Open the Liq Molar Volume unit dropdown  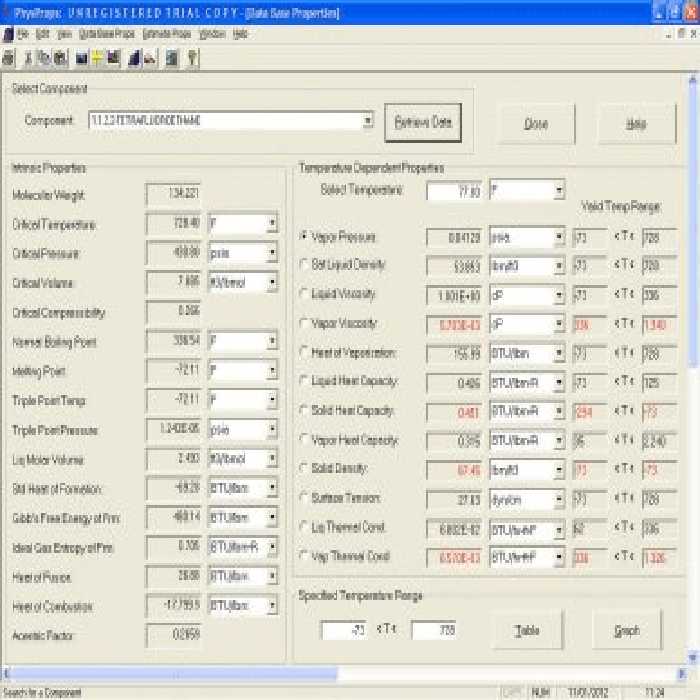(272, 458)
